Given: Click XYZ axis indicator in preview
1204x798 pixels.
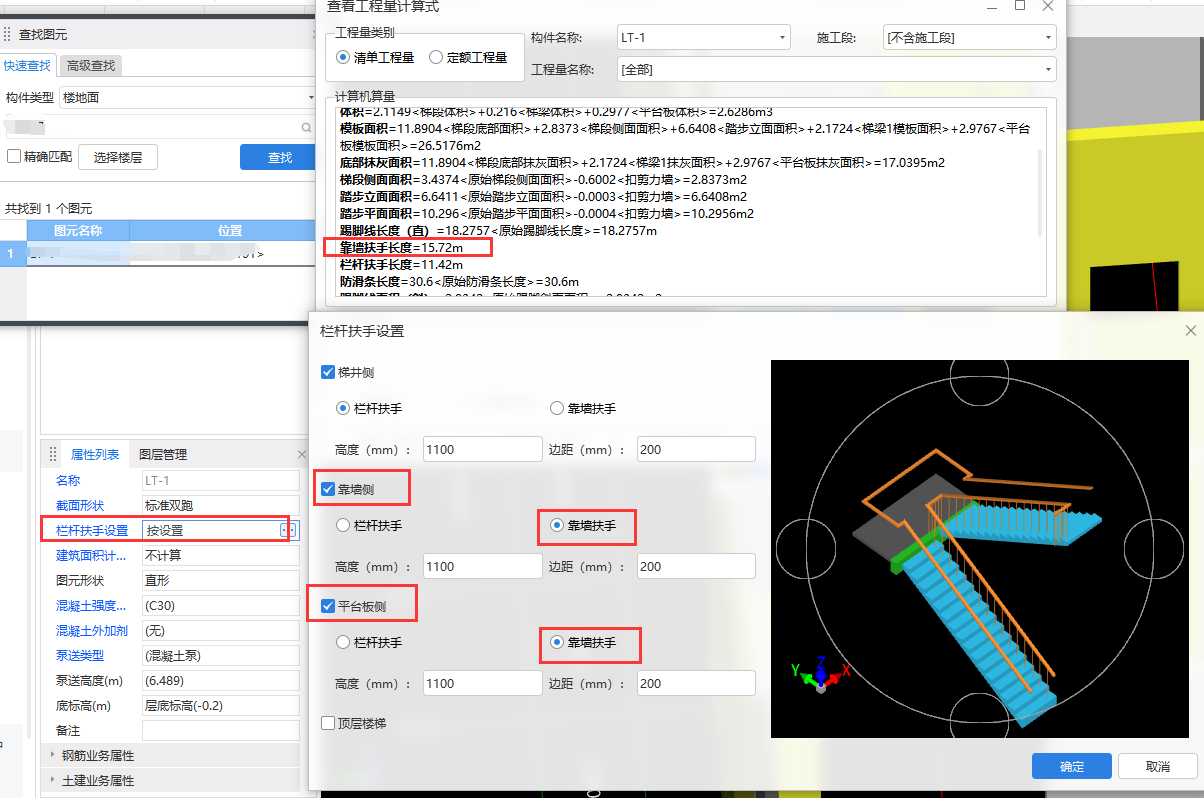Looking at the screenshot, I should [x=820, y=675].
